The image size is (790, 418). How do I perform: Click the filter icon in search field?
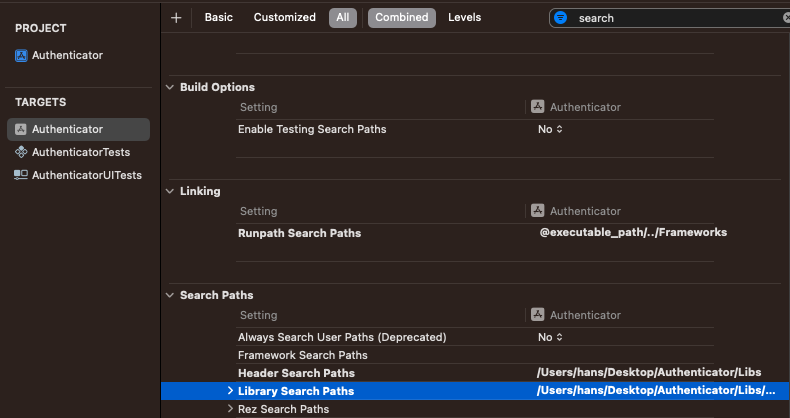[561, 18]
